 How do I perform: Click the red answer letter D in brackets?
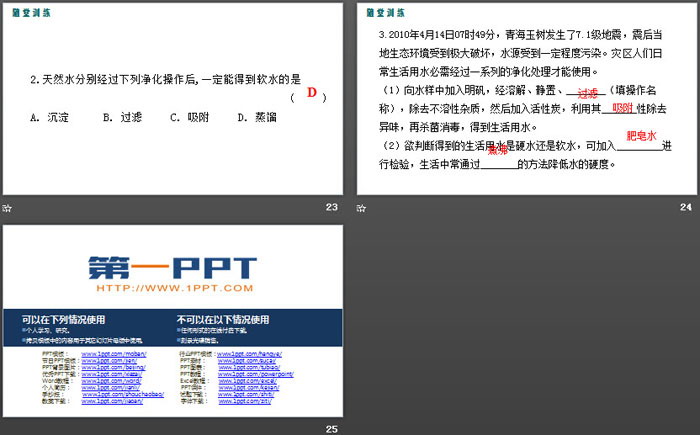click(311, 94)
